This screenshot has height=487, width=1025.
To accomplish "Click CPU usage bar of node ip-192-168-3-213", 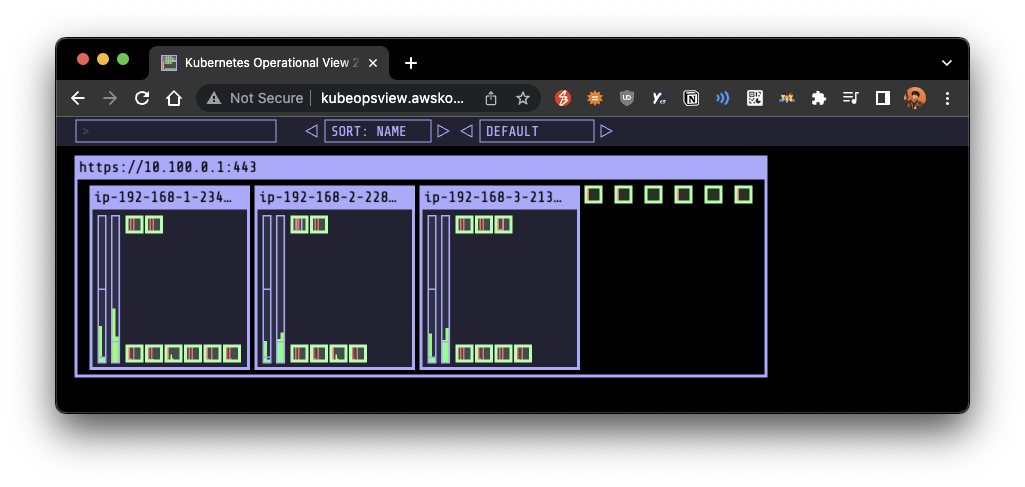I will tap(431, 289).
